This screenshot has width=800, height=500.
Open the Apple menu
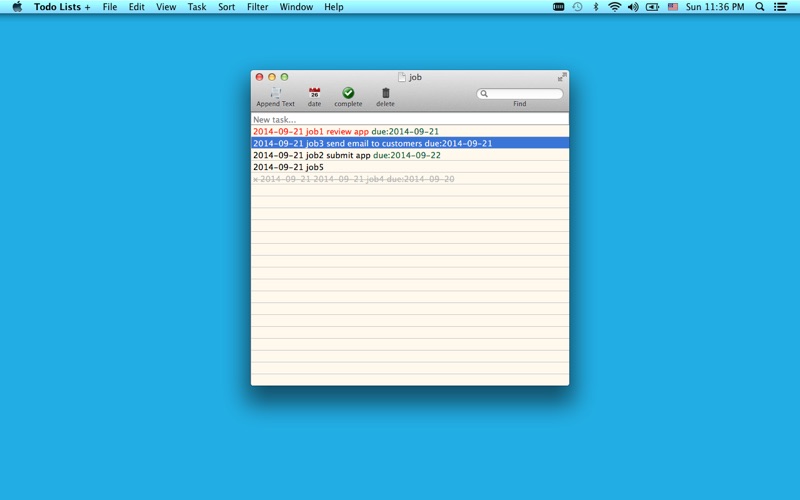17,7
